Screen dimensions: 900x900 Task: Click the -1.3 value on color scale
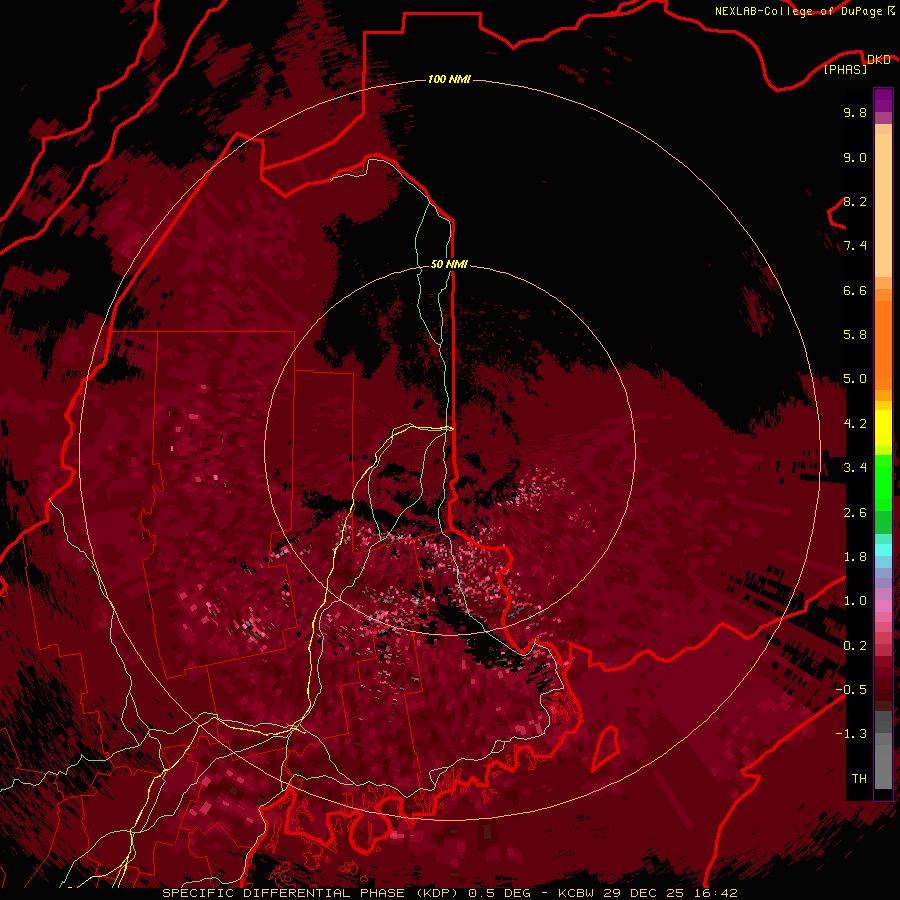pos(851,735)
